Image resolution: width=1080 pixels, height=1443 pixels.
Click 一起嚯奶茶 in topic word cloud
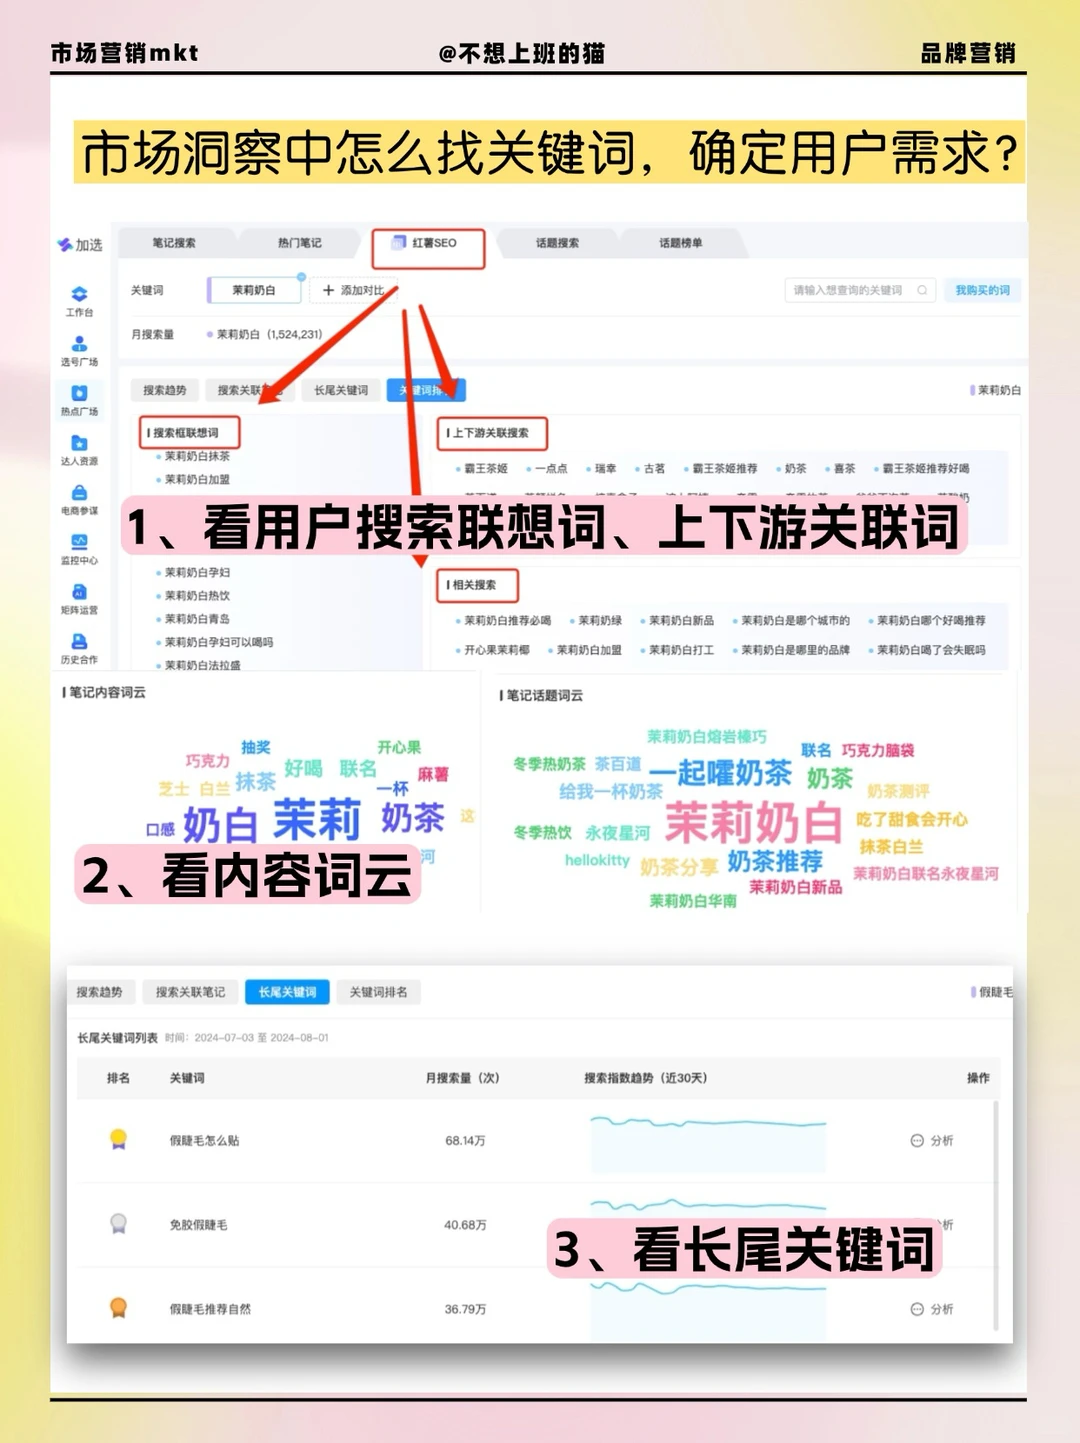click(720, 773)
